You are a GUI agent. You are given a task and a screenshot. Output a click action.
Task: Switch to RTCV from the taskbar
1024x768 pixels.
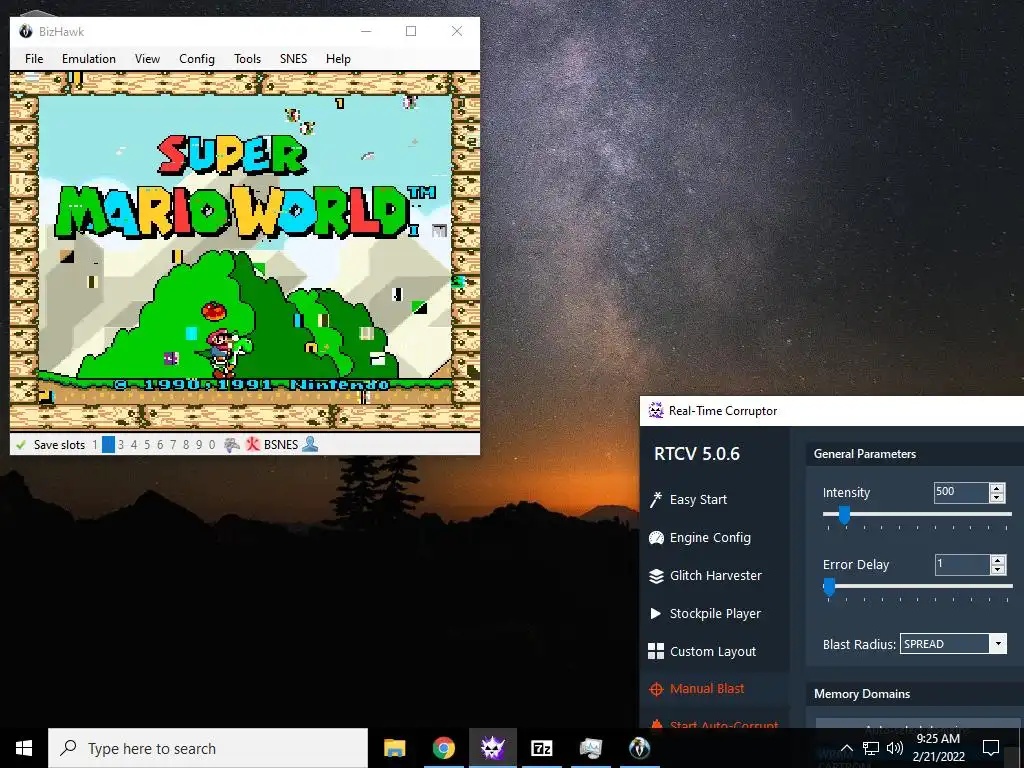492,748
